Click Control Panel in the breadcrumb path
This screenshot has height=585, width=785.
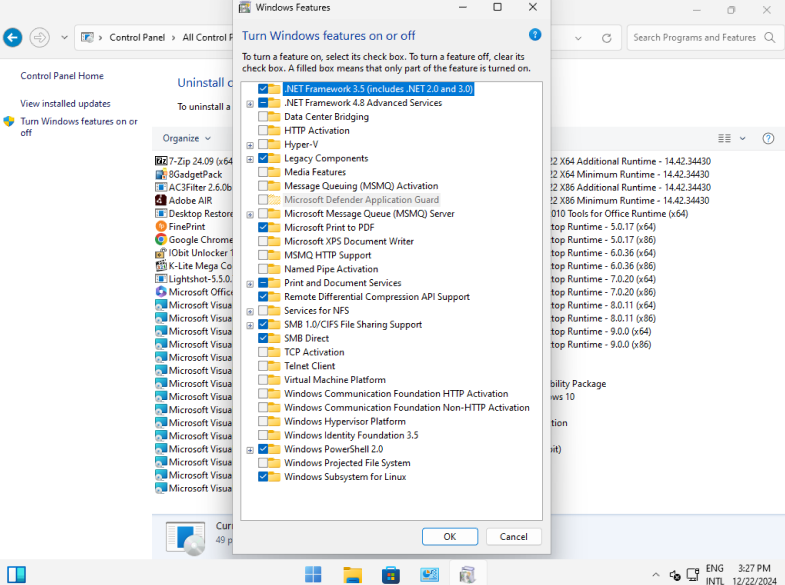[x=137, y=38]
